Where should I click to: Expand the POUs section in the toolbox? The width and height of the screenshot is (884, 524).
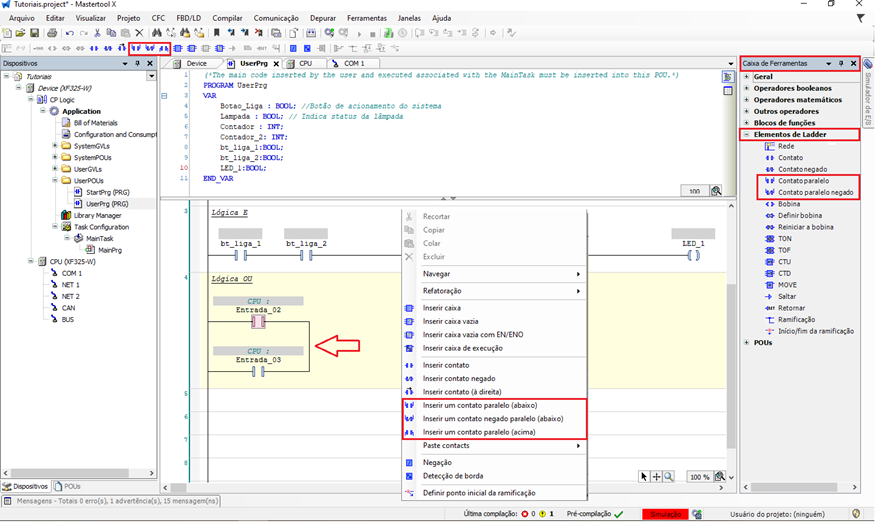coord(746,342)
